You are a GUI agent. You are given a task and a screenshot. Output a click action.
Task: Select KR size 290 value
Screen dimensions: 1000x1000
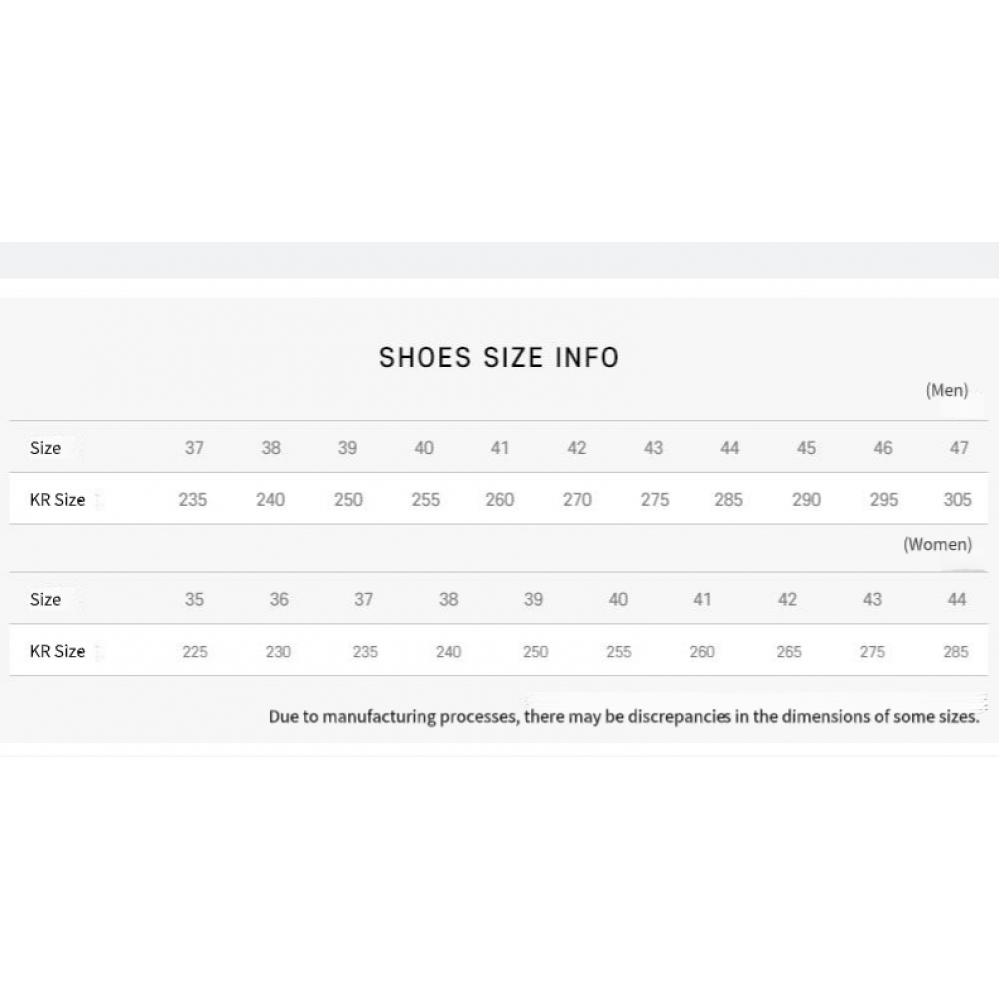[x=806, y=499]
